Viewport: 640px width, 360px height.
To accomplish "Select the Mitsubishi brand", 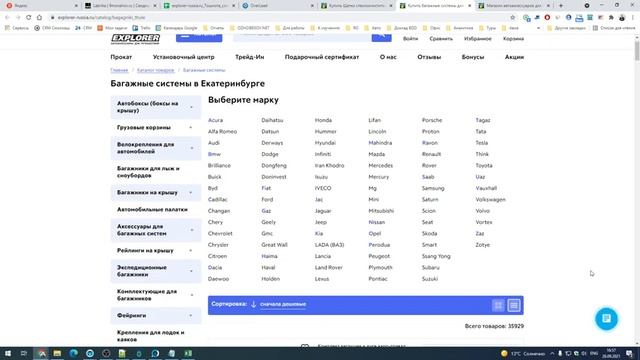I will 381,211.
